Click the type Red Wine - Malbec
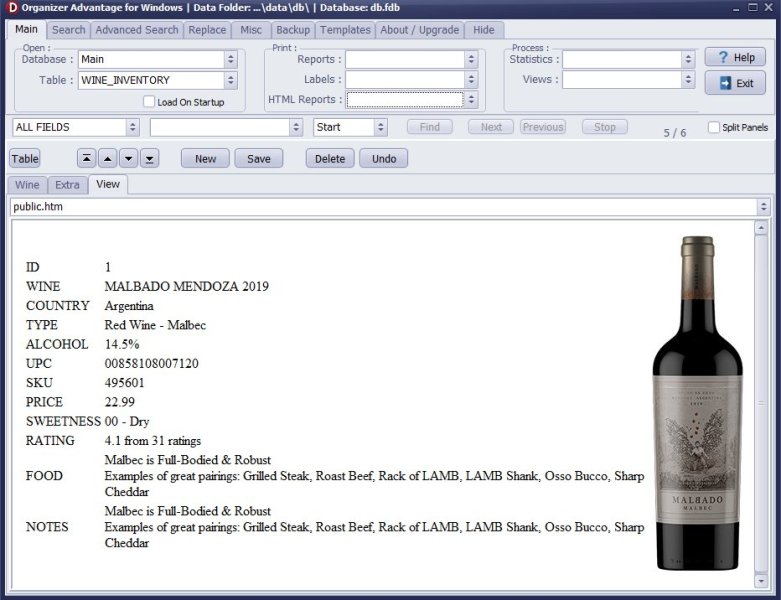781x600 pixels. (x=155, y=325)
